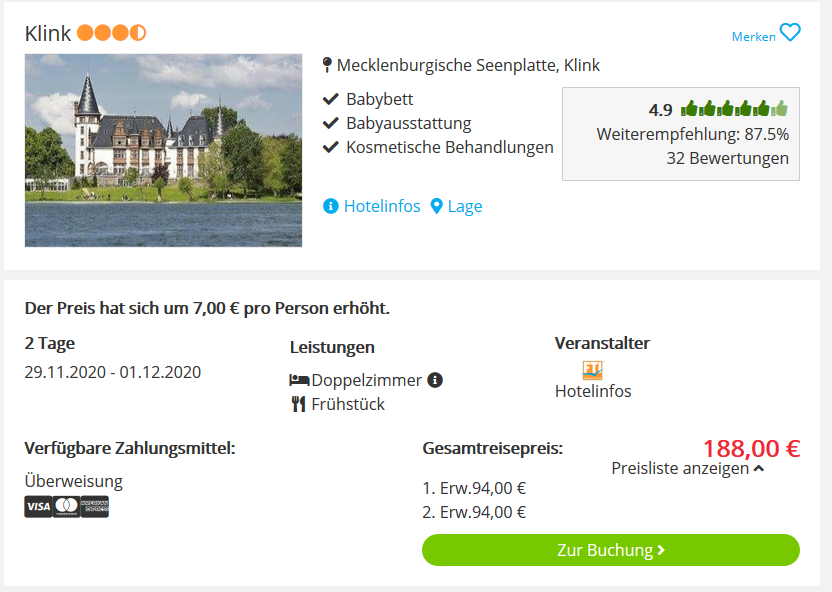This screenshot has height=592, width=832.
Task: Collapse the Preisliste anzeigen chevron
Action: (759, 468)
